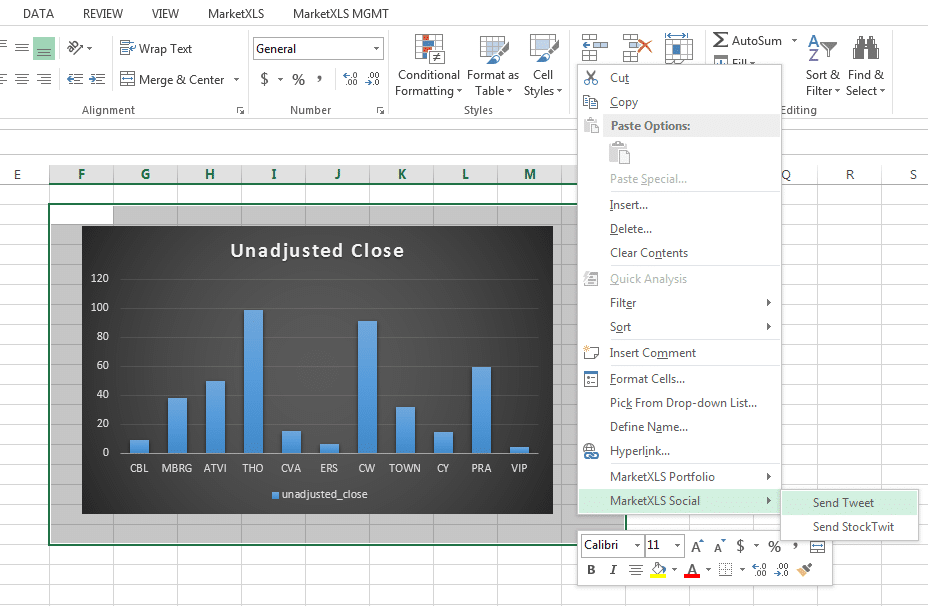Increase indent icon in Alignment group

96,79
